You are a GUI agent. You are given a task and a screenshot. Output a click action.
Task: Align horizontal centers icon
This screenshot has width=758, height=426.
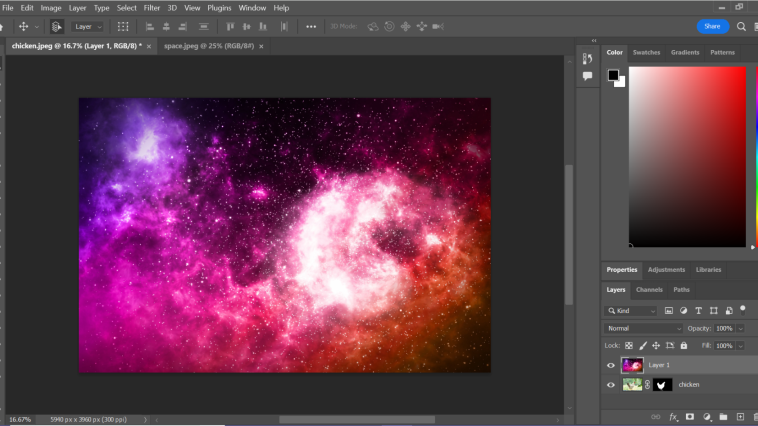click(x=166, y=27)
